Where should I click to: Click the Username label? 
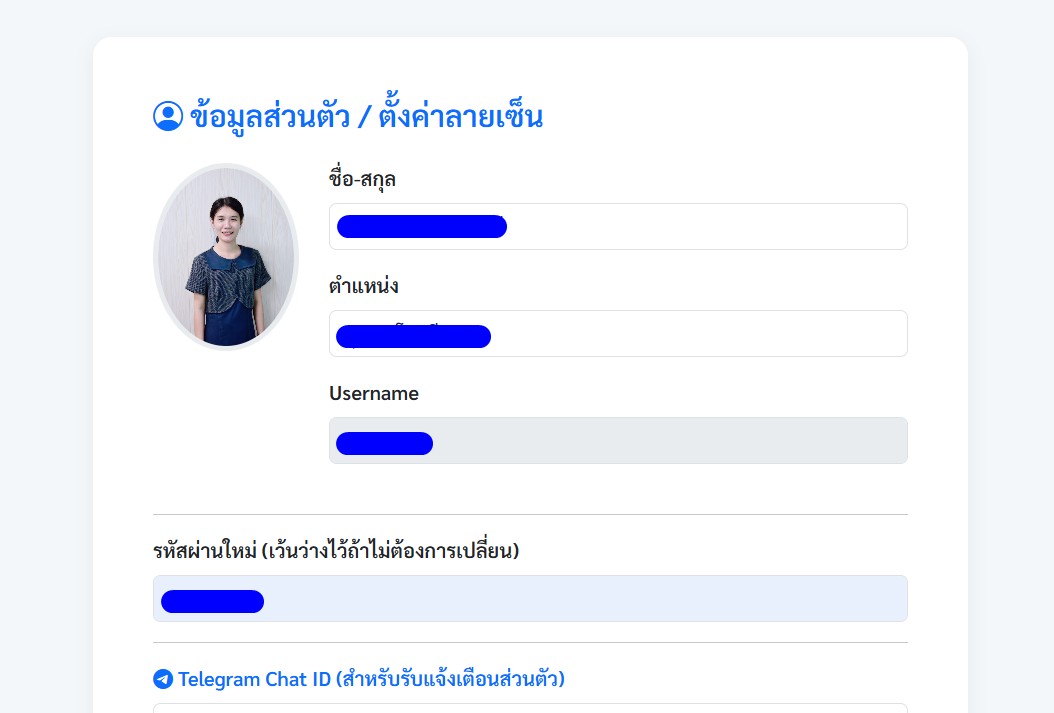[374, 393]
